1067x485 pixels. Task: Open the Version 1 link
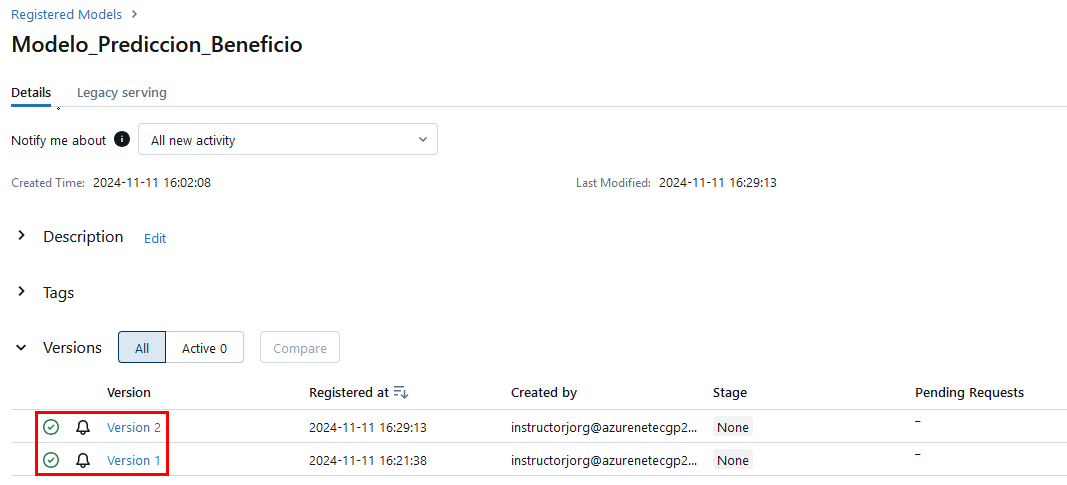[134, 460]
